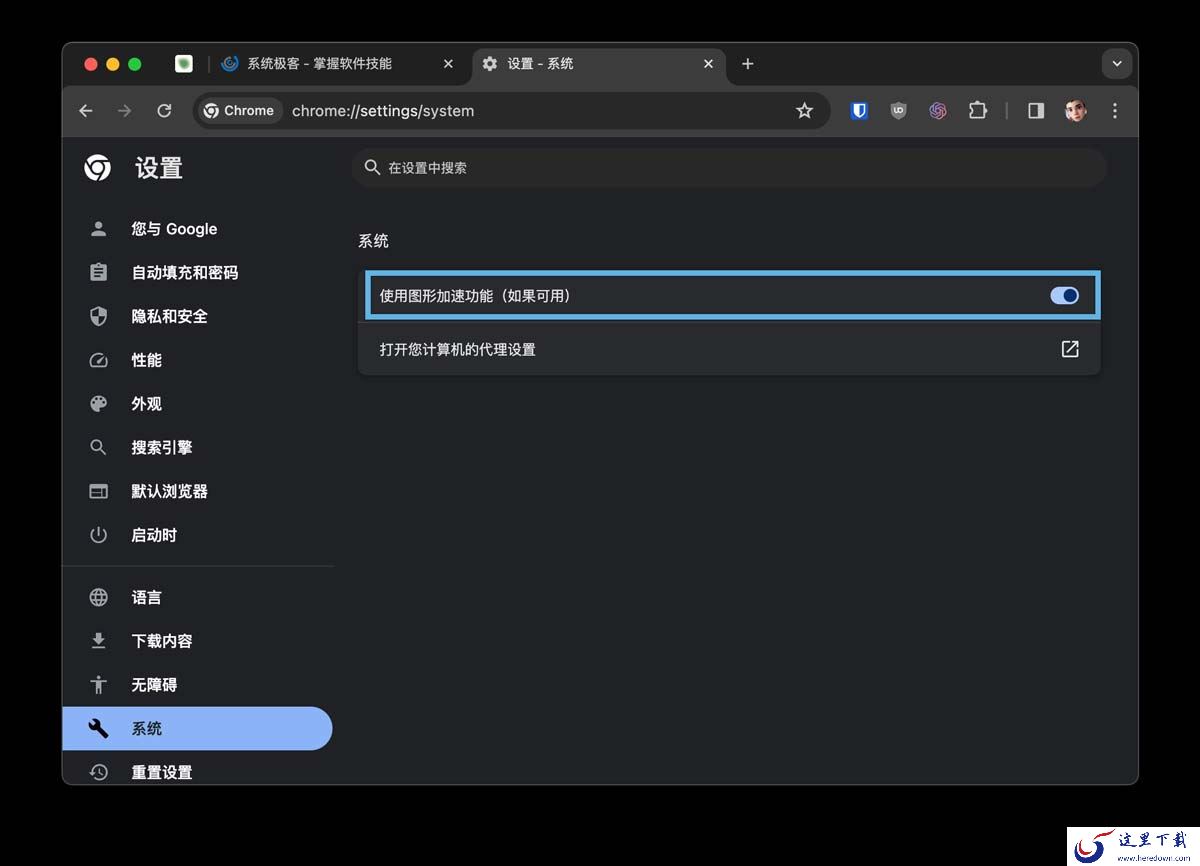Open the Extensions puzzle piece menu

coord(977,111)
